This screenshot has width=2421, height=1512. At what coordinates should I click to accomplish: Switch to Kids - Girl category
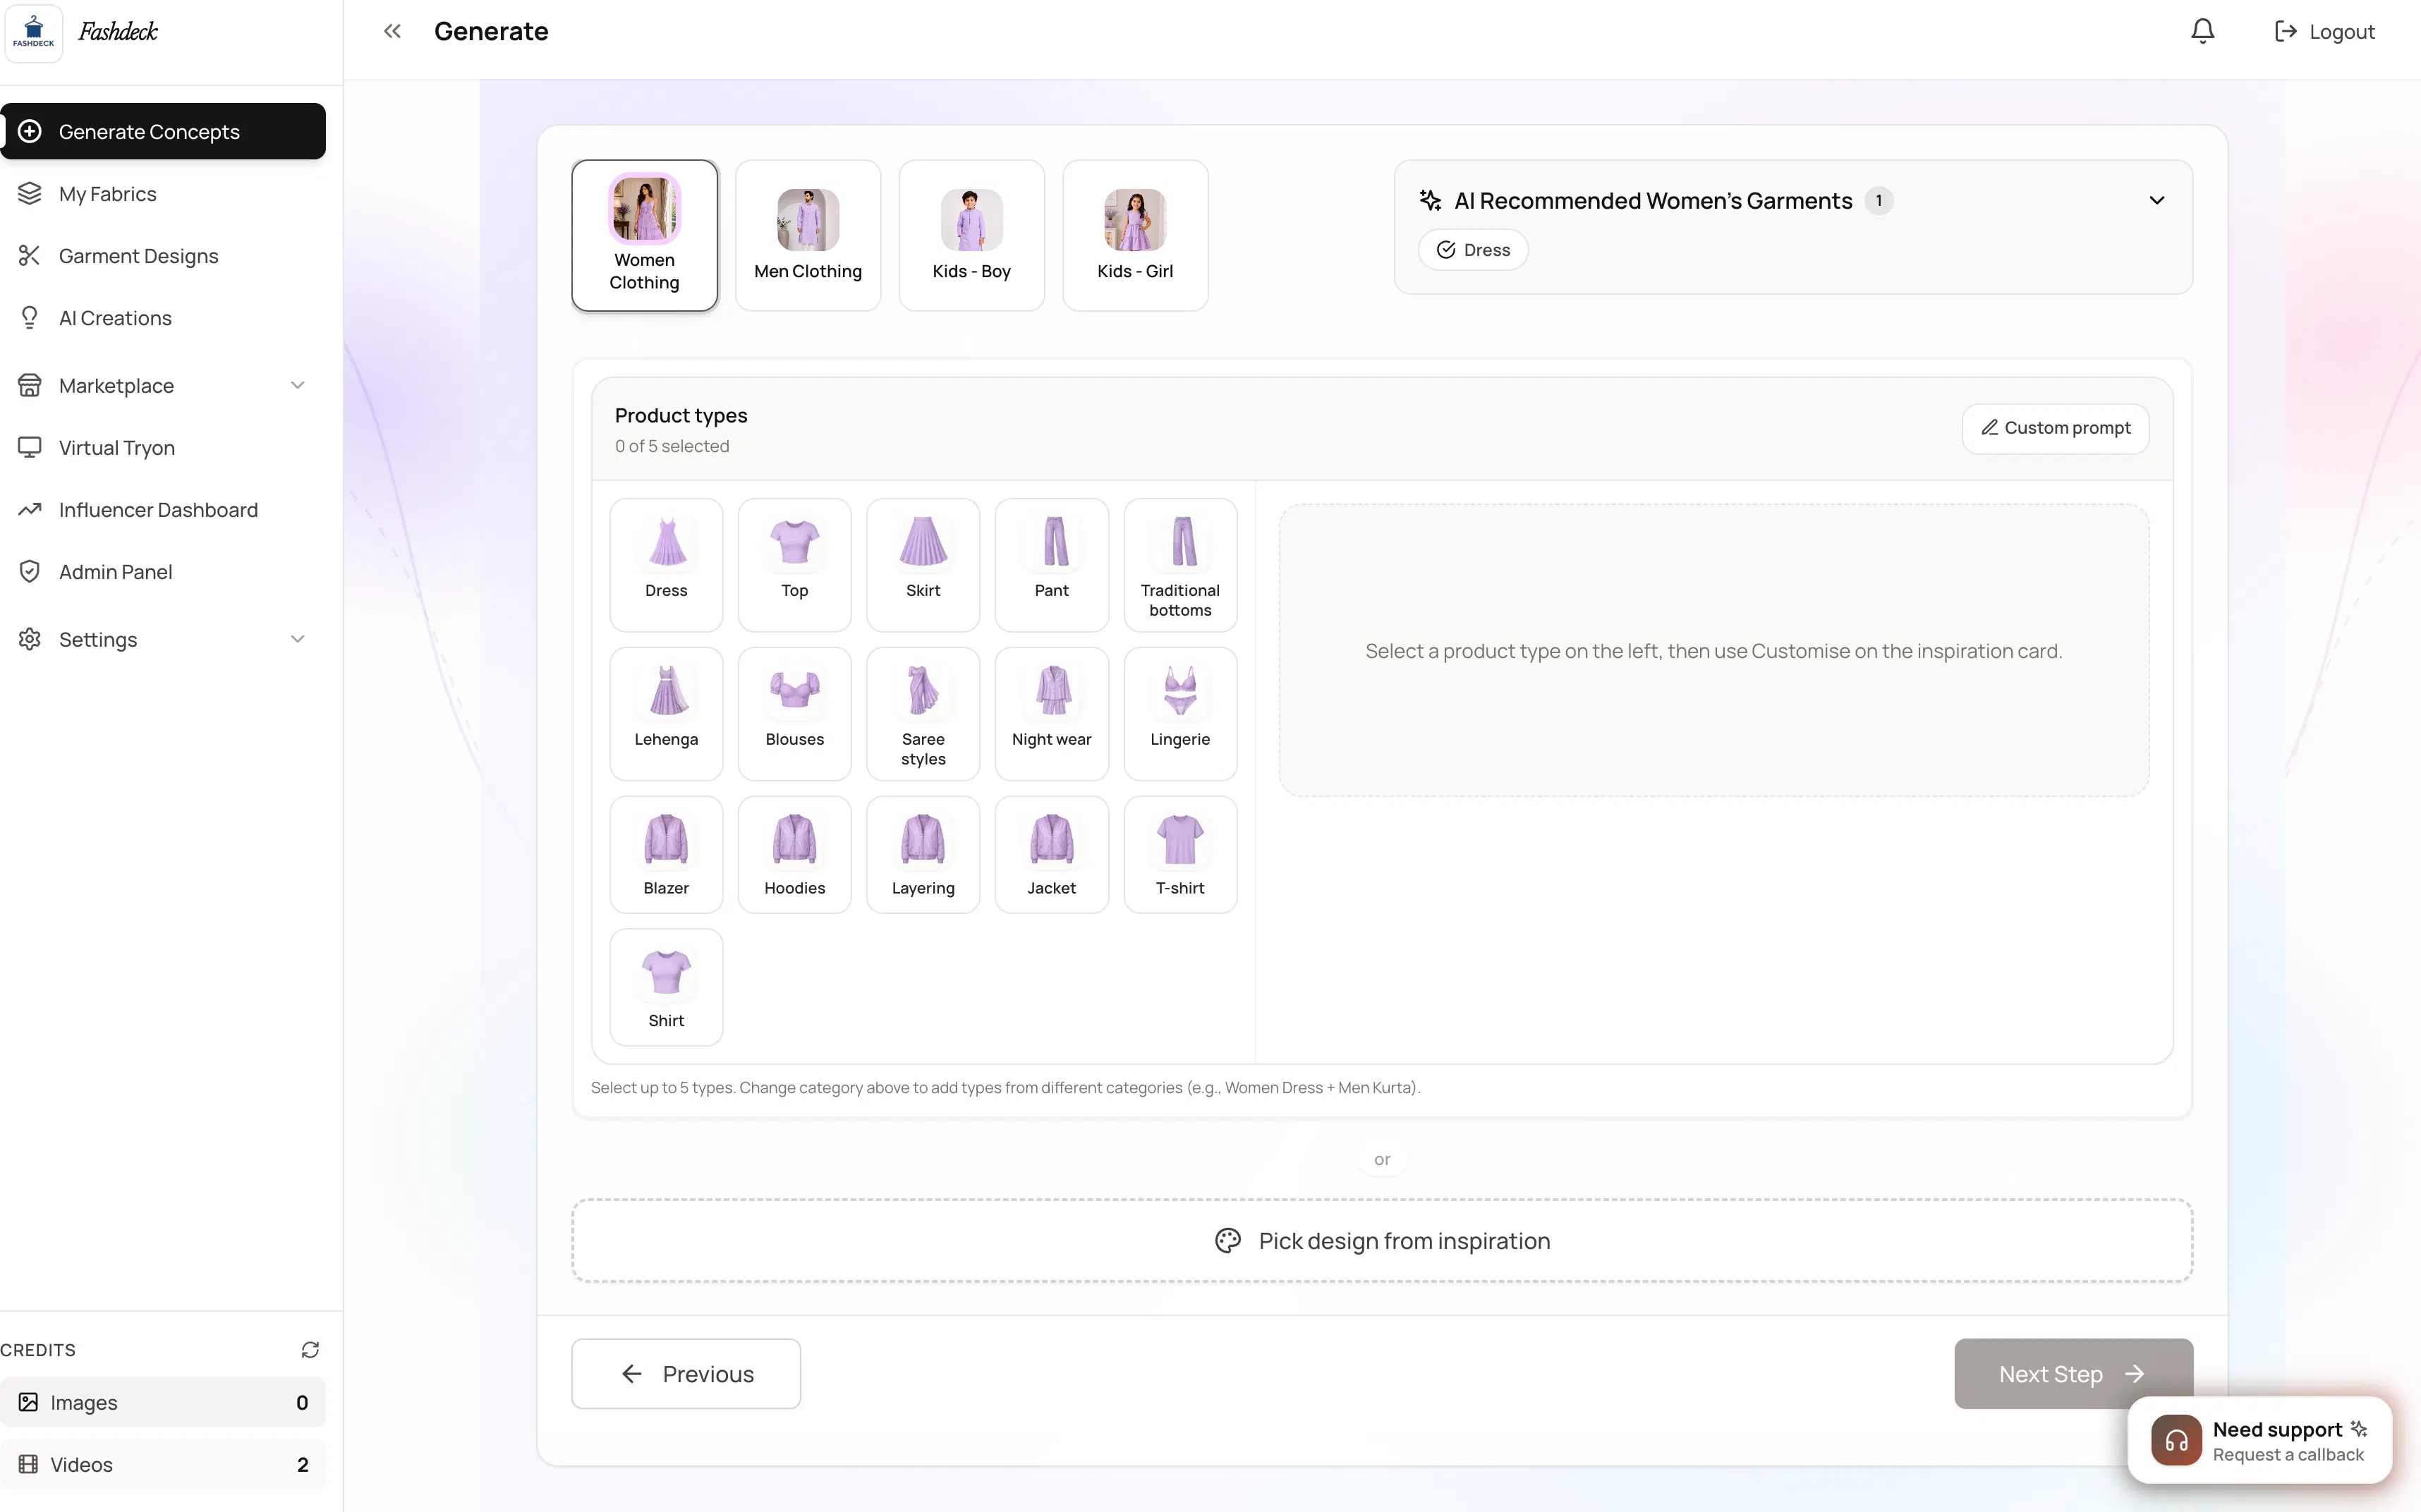coord(1135,236)
